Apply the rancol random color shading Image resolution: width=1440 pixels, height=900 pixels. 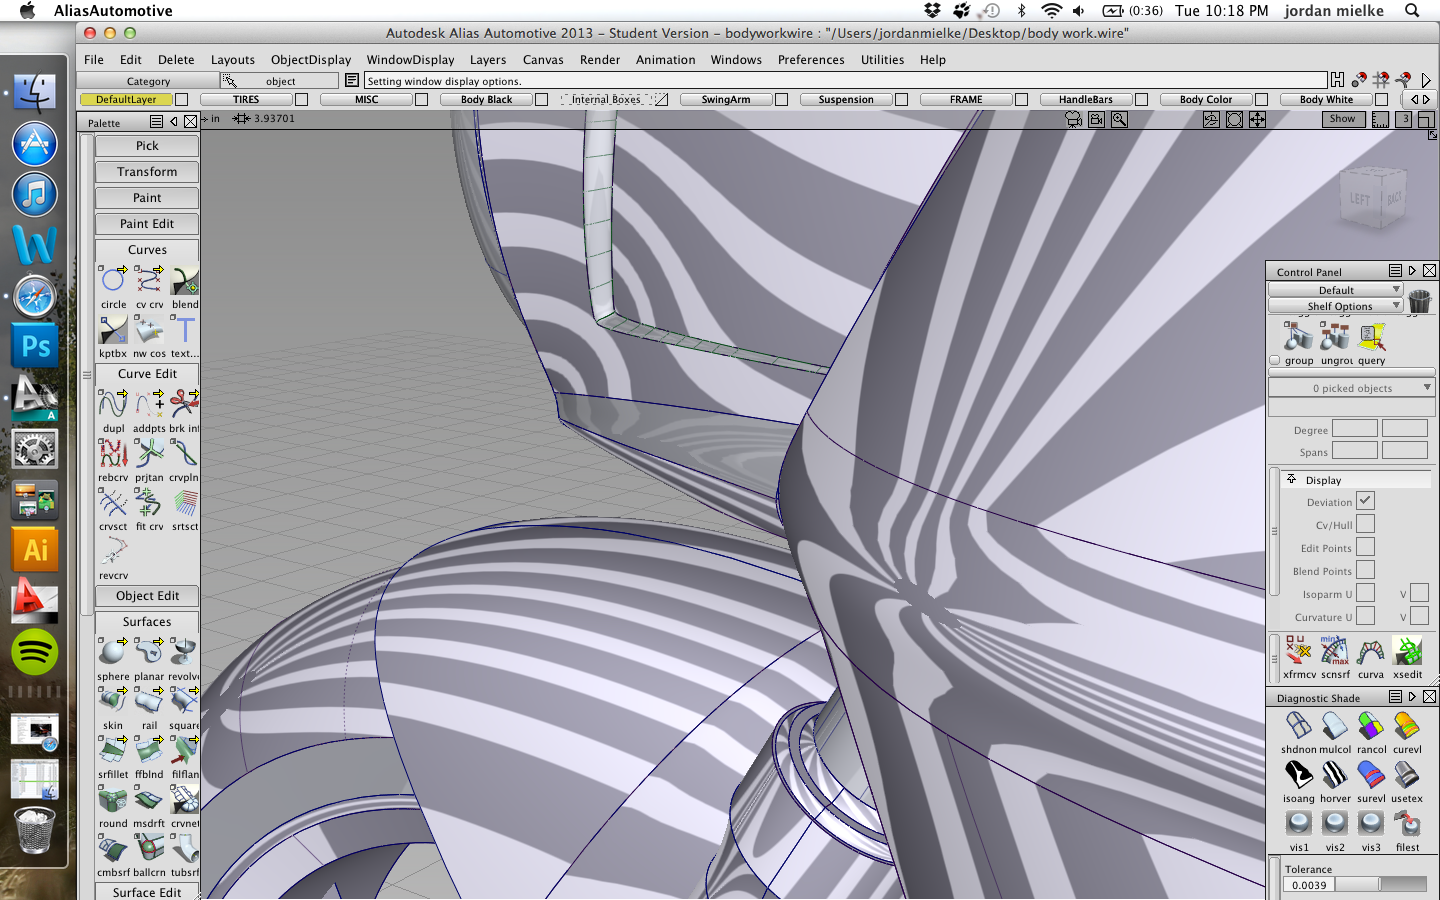[x=1371, y=726]
